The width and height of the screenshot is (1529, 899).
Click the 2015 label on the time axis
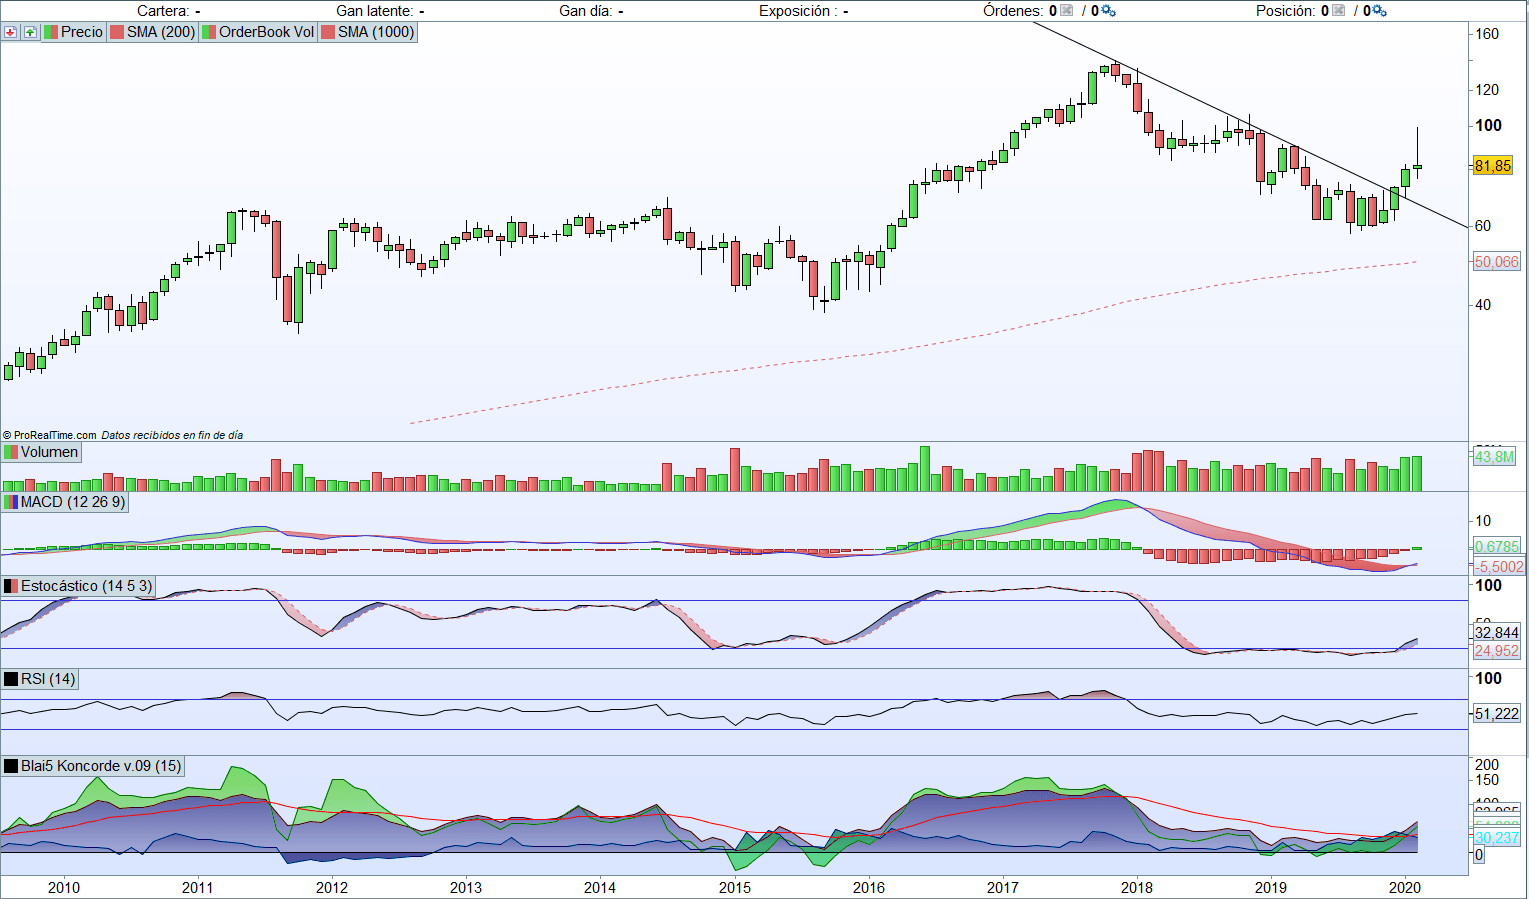(735, 887)
